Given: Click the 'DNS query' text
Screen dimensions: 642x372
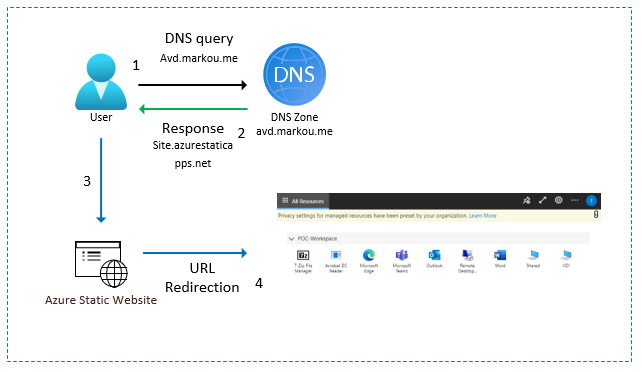Looking at the screenshot, I should (199, 39).
